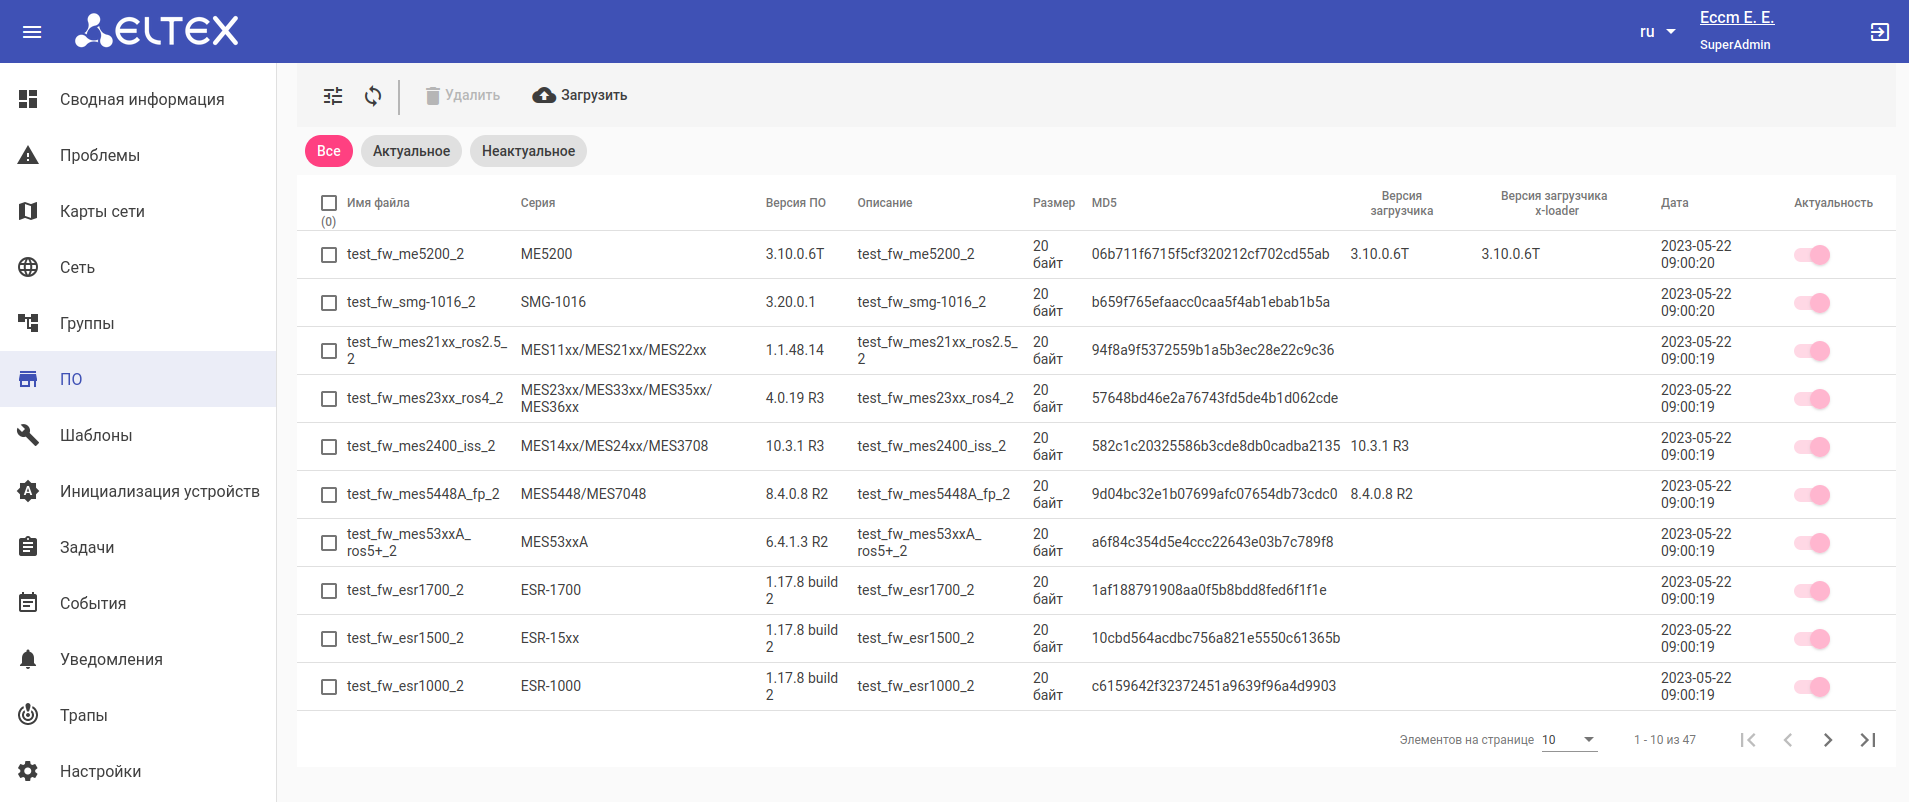Click the Настройки gear icon
Image resolution: width=1909 pixels, height=802 pixels.
click(x=28, y=771)
